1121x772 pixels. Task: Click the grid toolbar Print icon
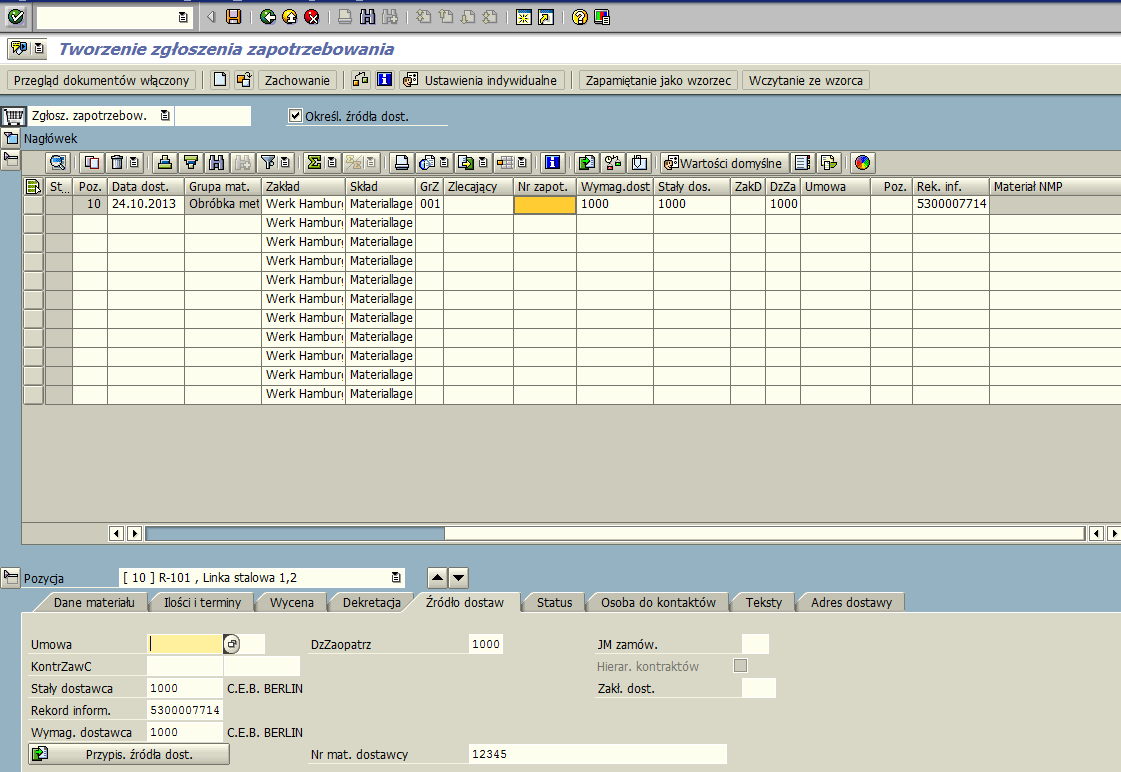point(402,163)
